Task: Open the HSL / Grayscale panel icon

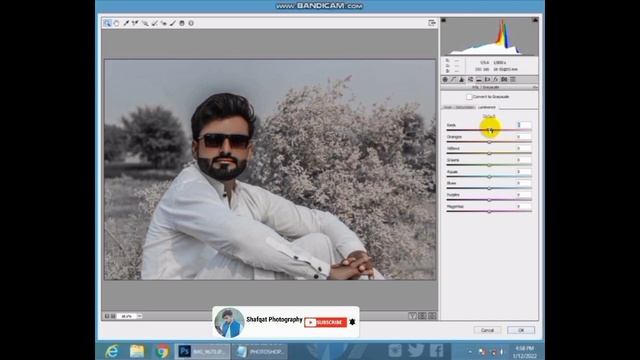Action: [470, 80]
